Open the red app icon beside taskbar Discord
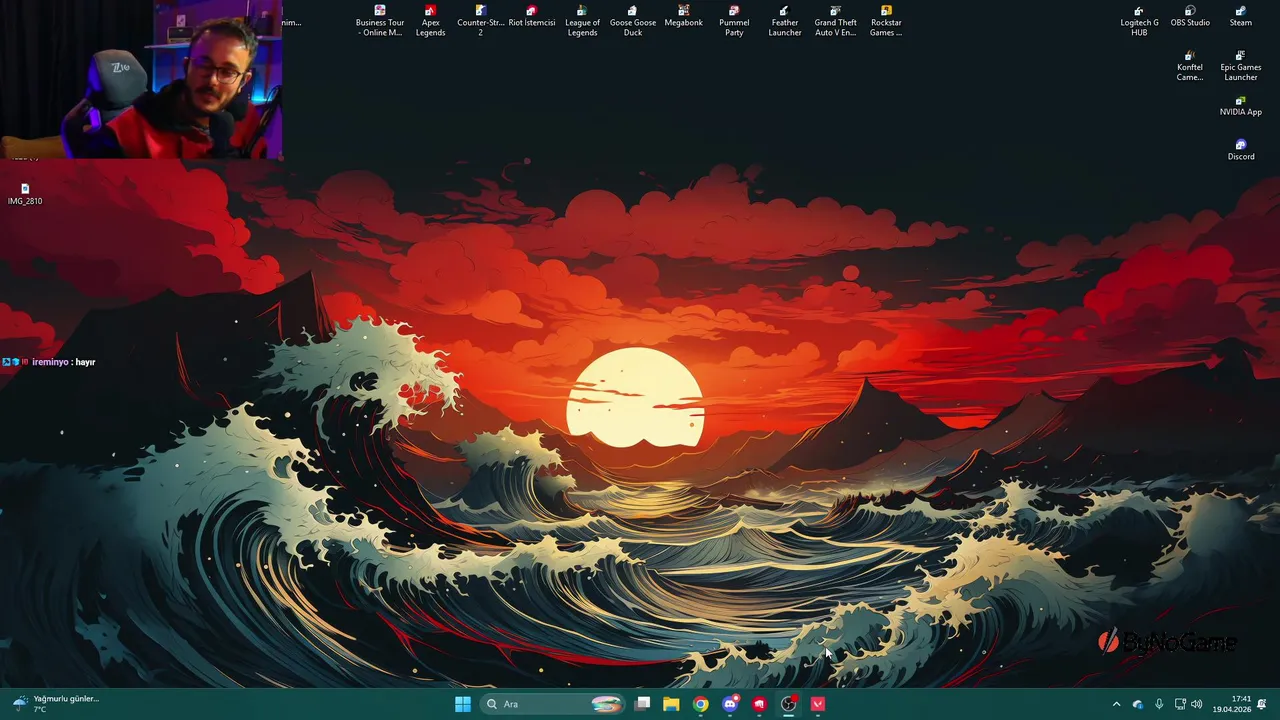The height and width of the screenshot is (720, 1280). 760,704
